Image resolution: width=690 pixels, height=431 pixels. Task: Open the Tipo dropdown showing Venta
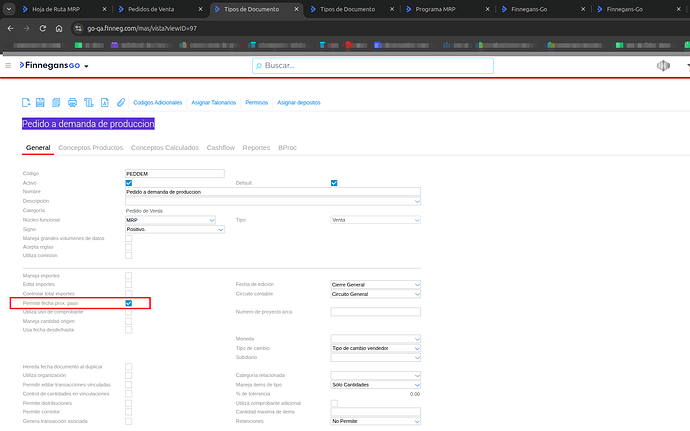[x=375, y=220]
